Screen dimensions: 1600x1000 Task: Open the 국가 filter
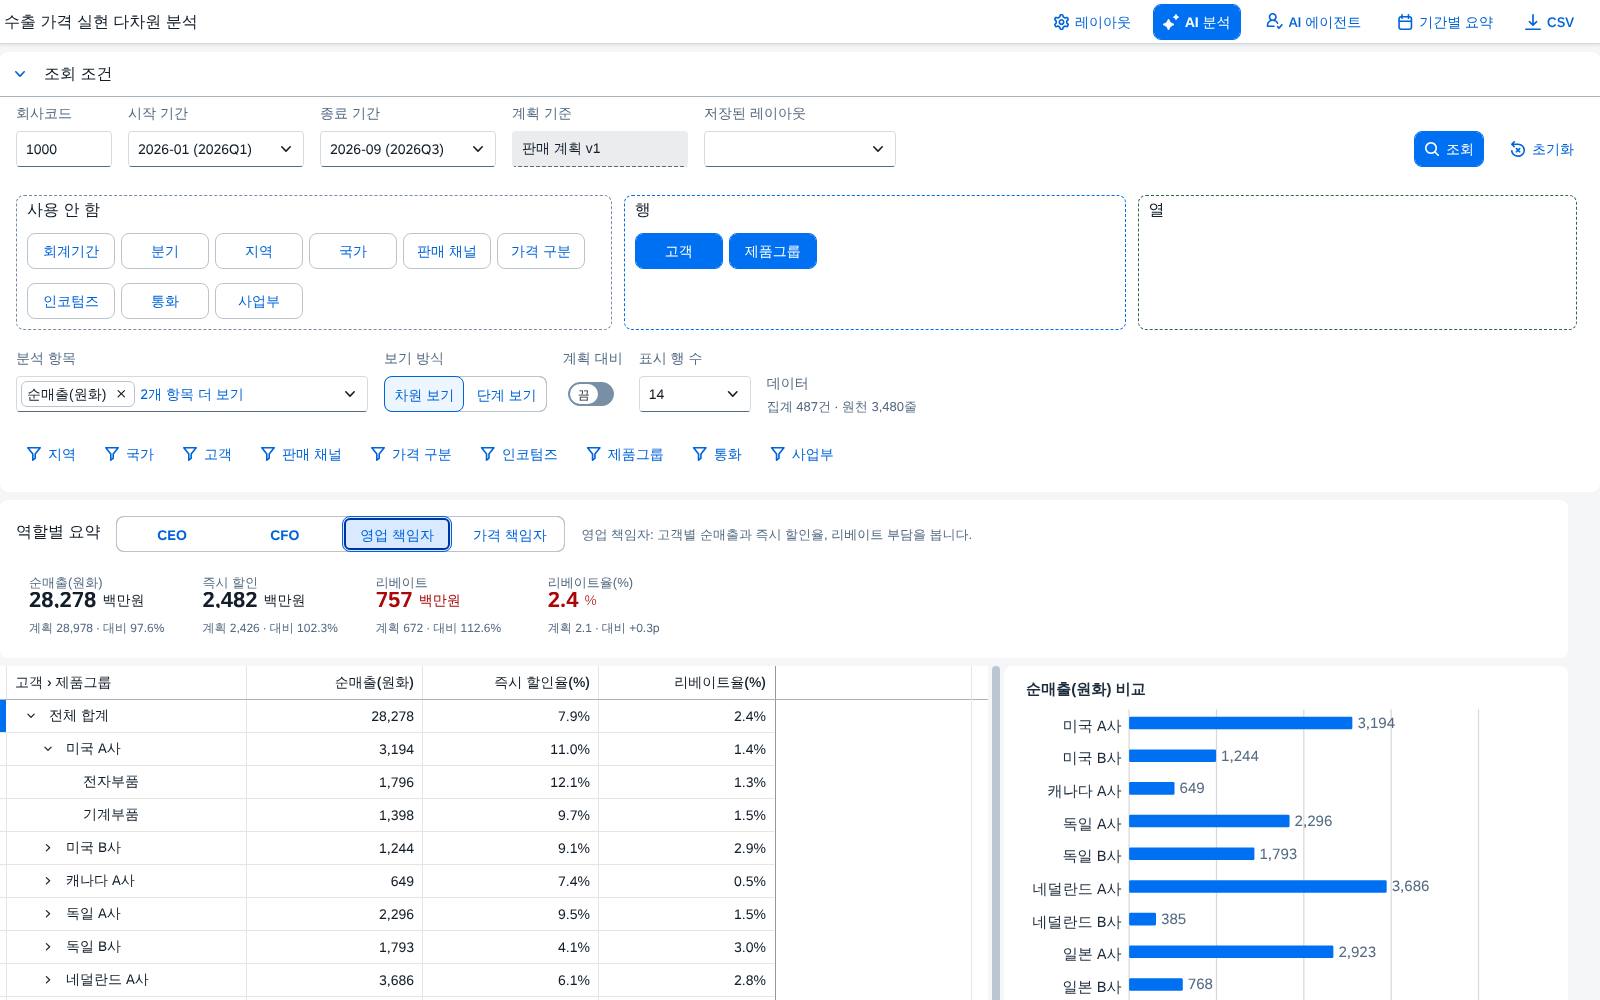click(x=129, y=454)
